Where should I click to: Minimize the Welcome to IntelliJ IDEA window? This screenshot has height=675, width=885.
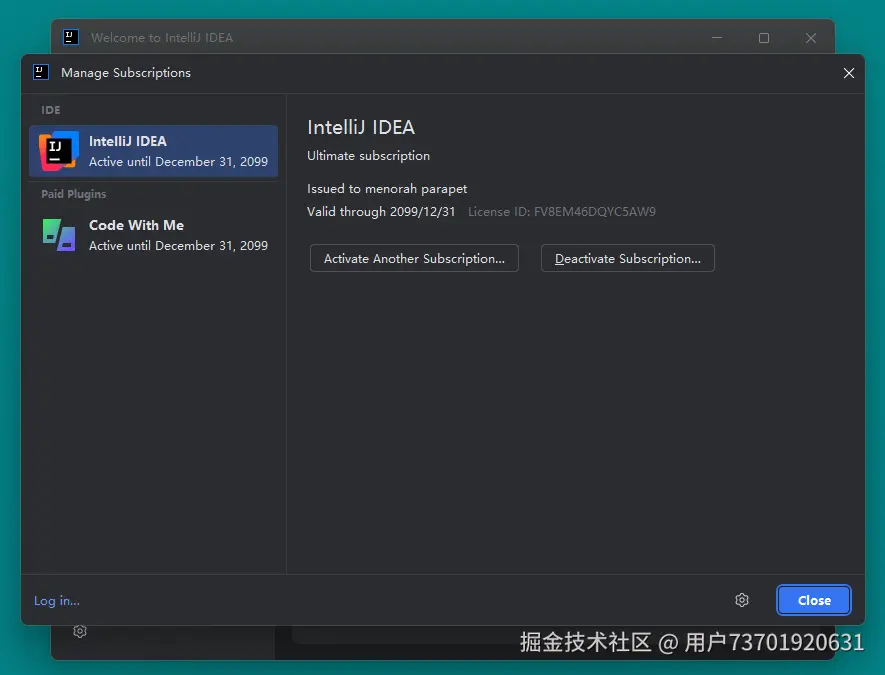[717, 38]
